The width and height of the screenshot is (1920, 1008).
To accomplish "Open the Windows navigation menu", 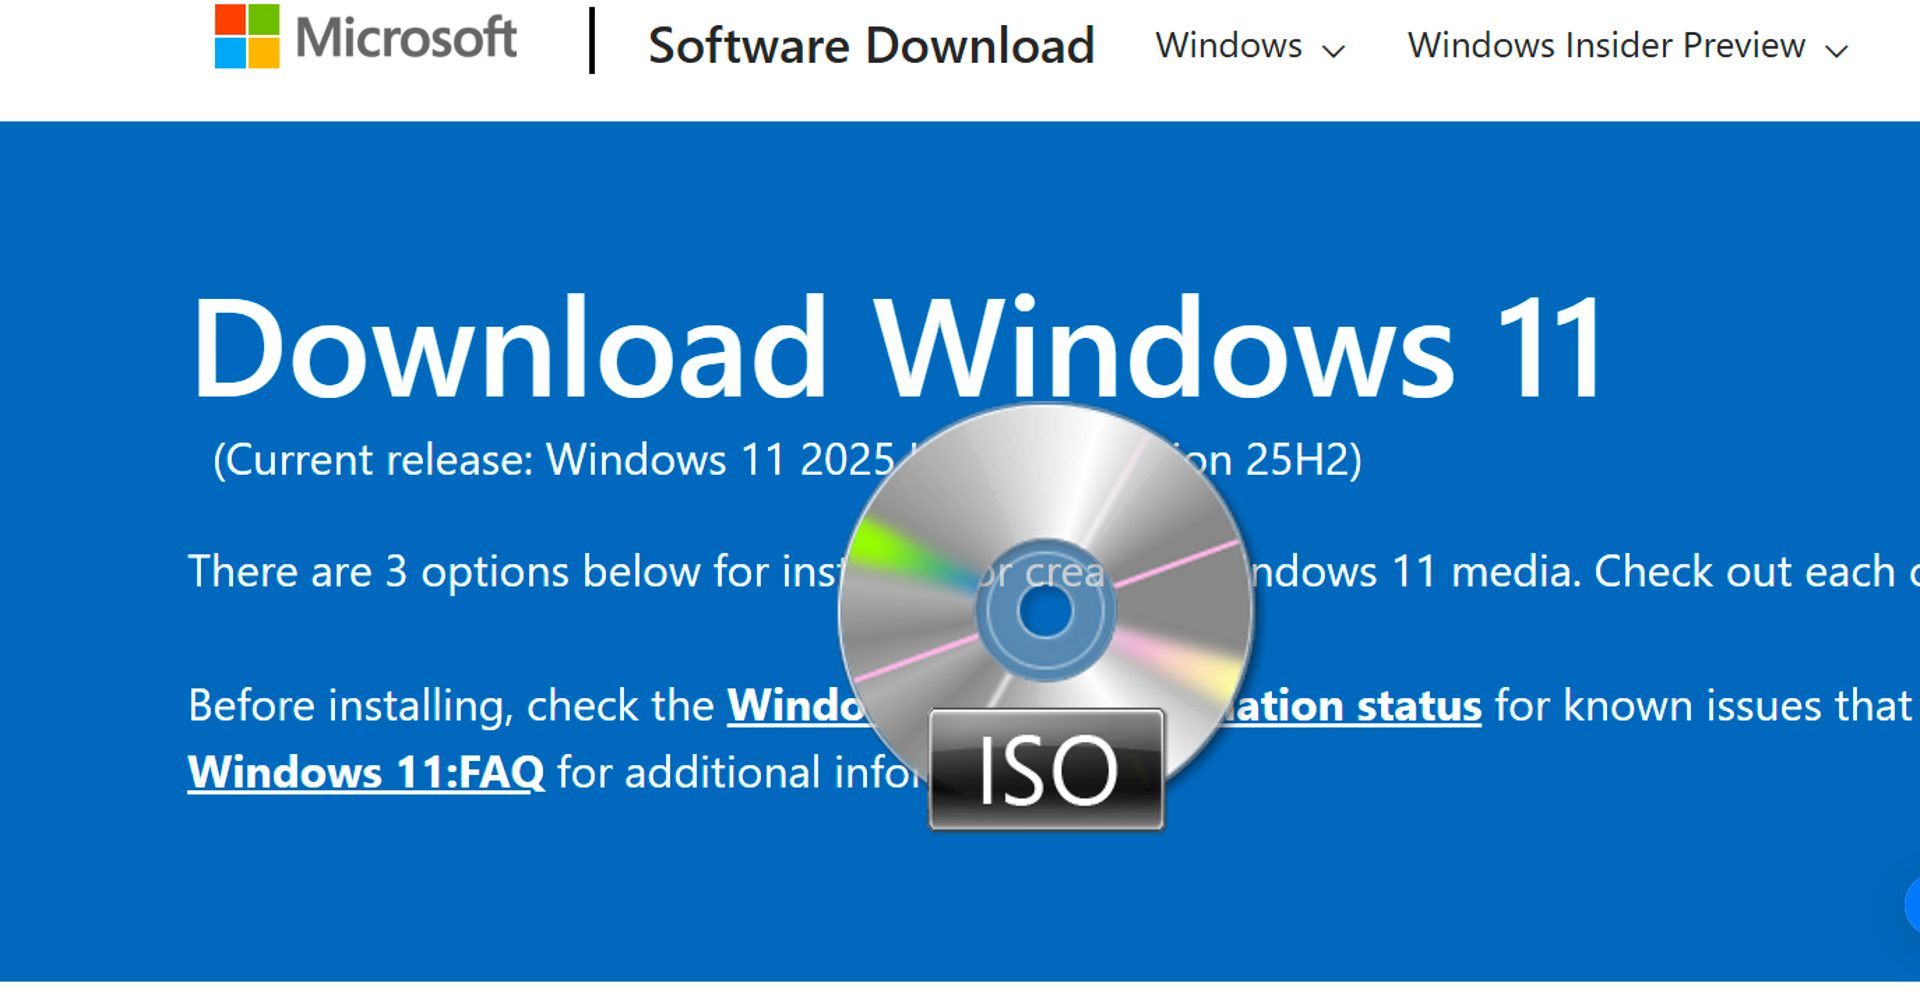I will [x=1228, y=45].
